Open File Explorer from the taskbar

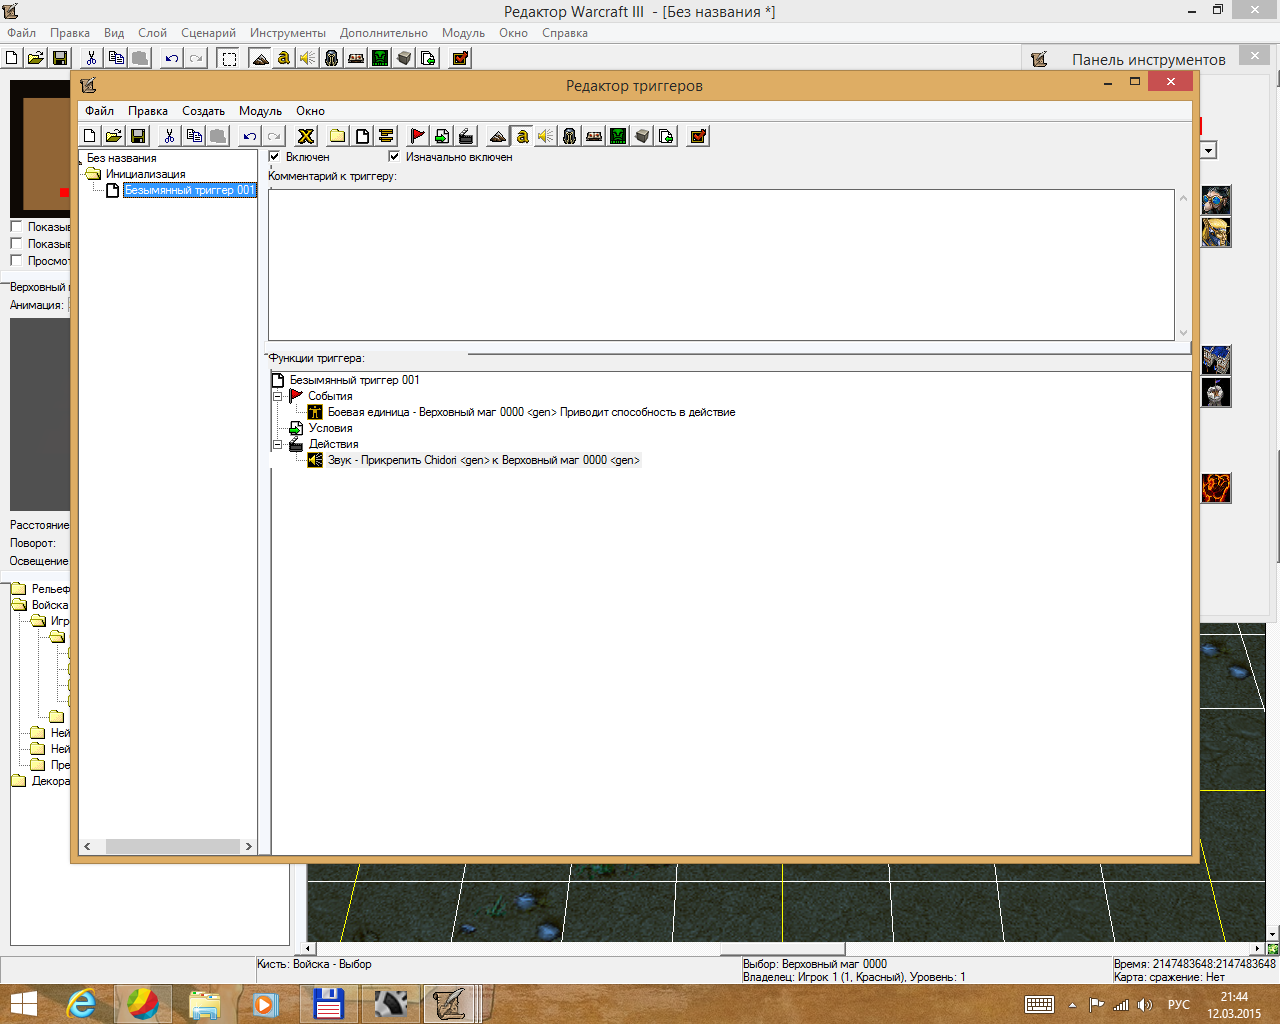pyautogui.click(x=205, y=1003)
